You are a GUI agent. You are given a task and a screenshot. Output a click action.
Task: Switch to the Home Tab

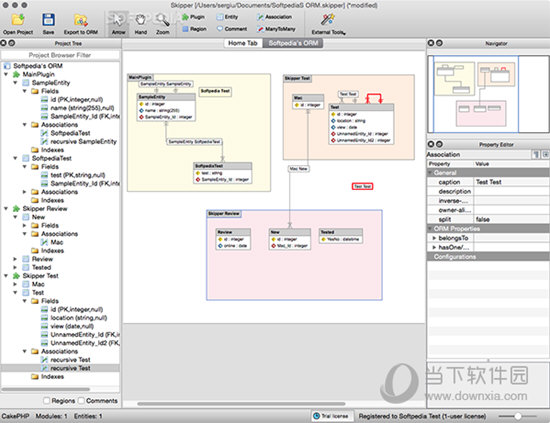coord(243,43)
